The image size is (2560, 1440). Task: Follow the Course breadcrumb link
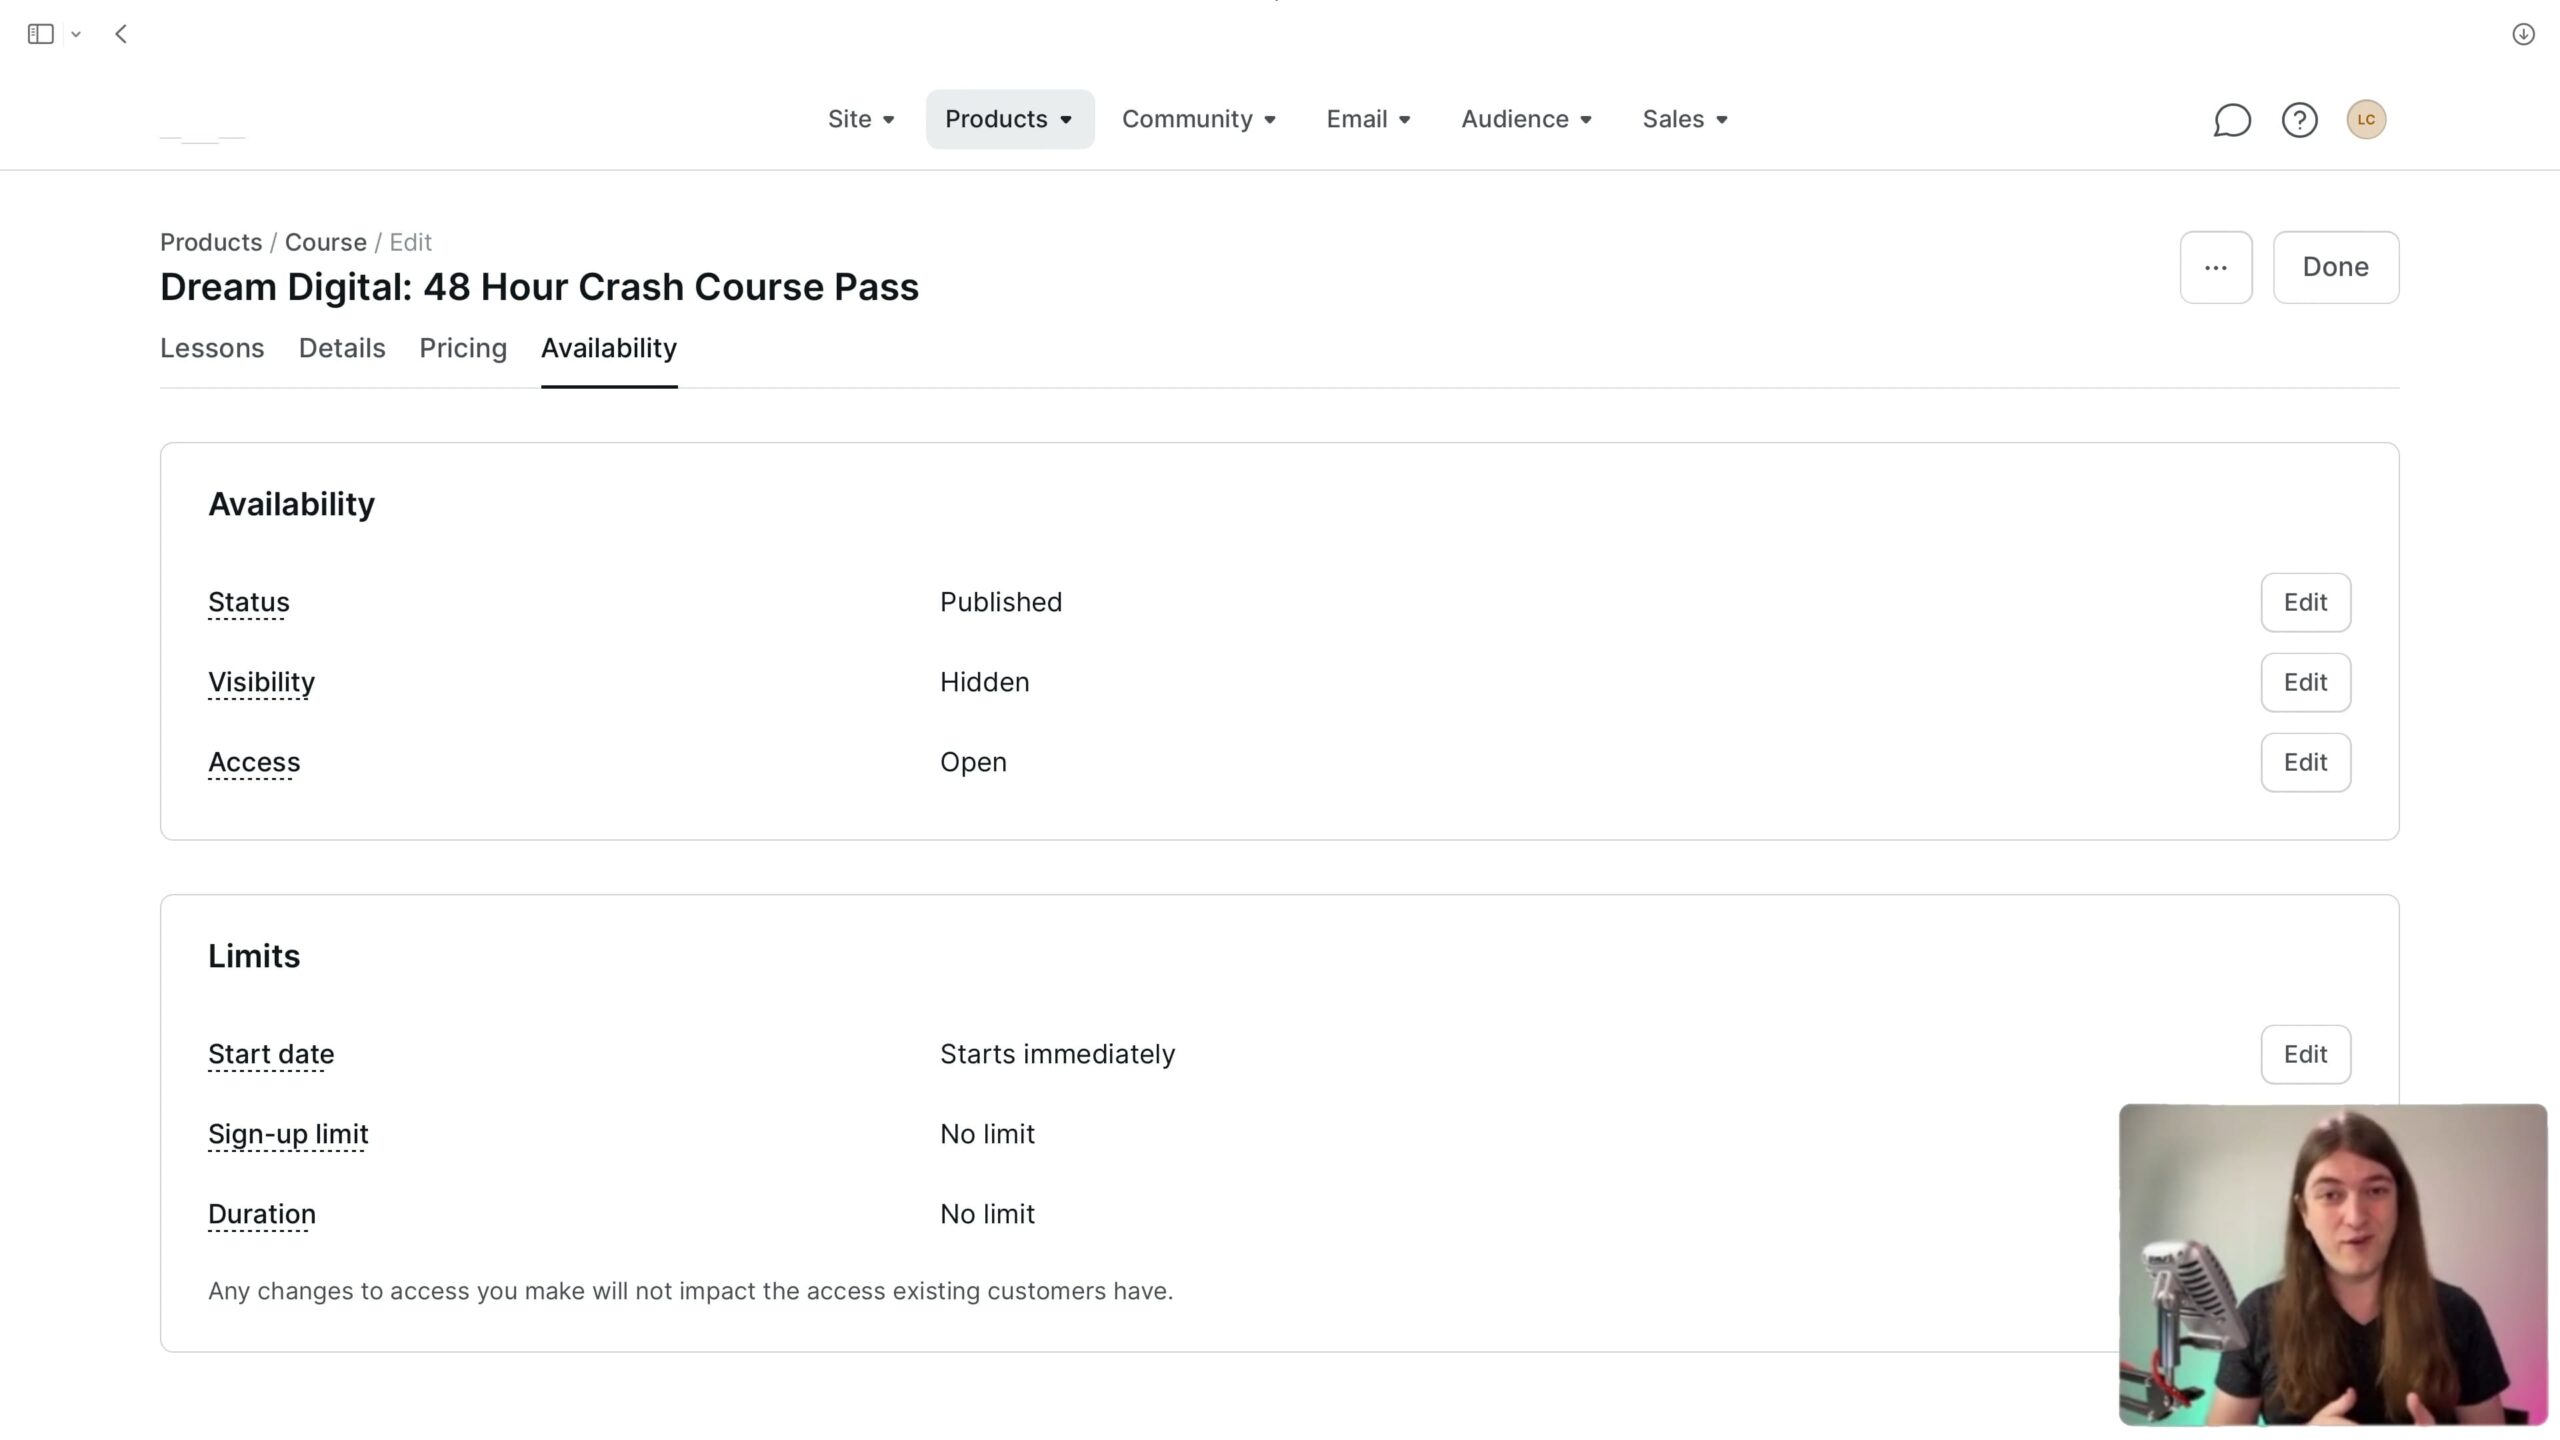tap(326, 242)
